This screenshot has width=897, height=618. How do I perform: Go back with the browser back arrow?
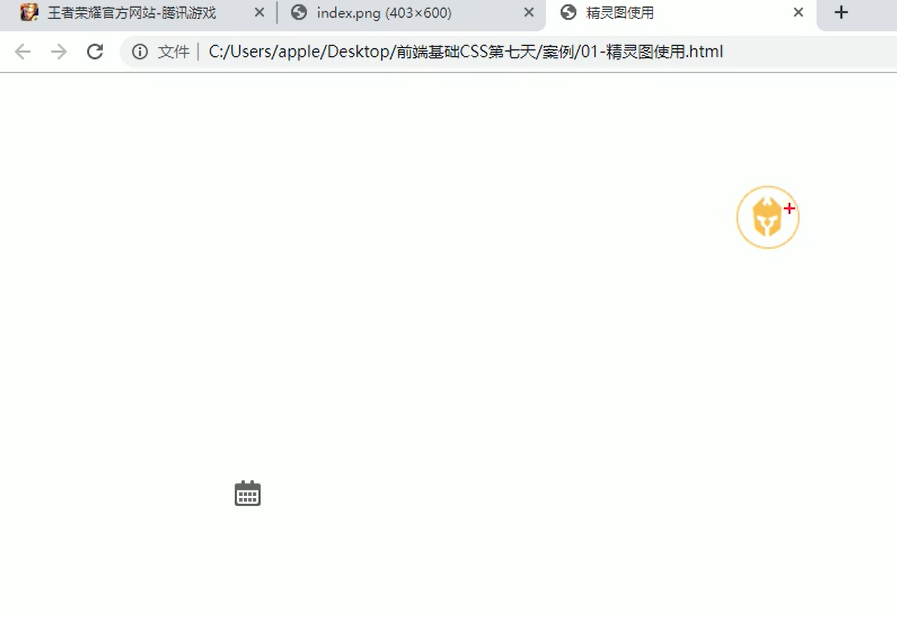click(23, 52)
